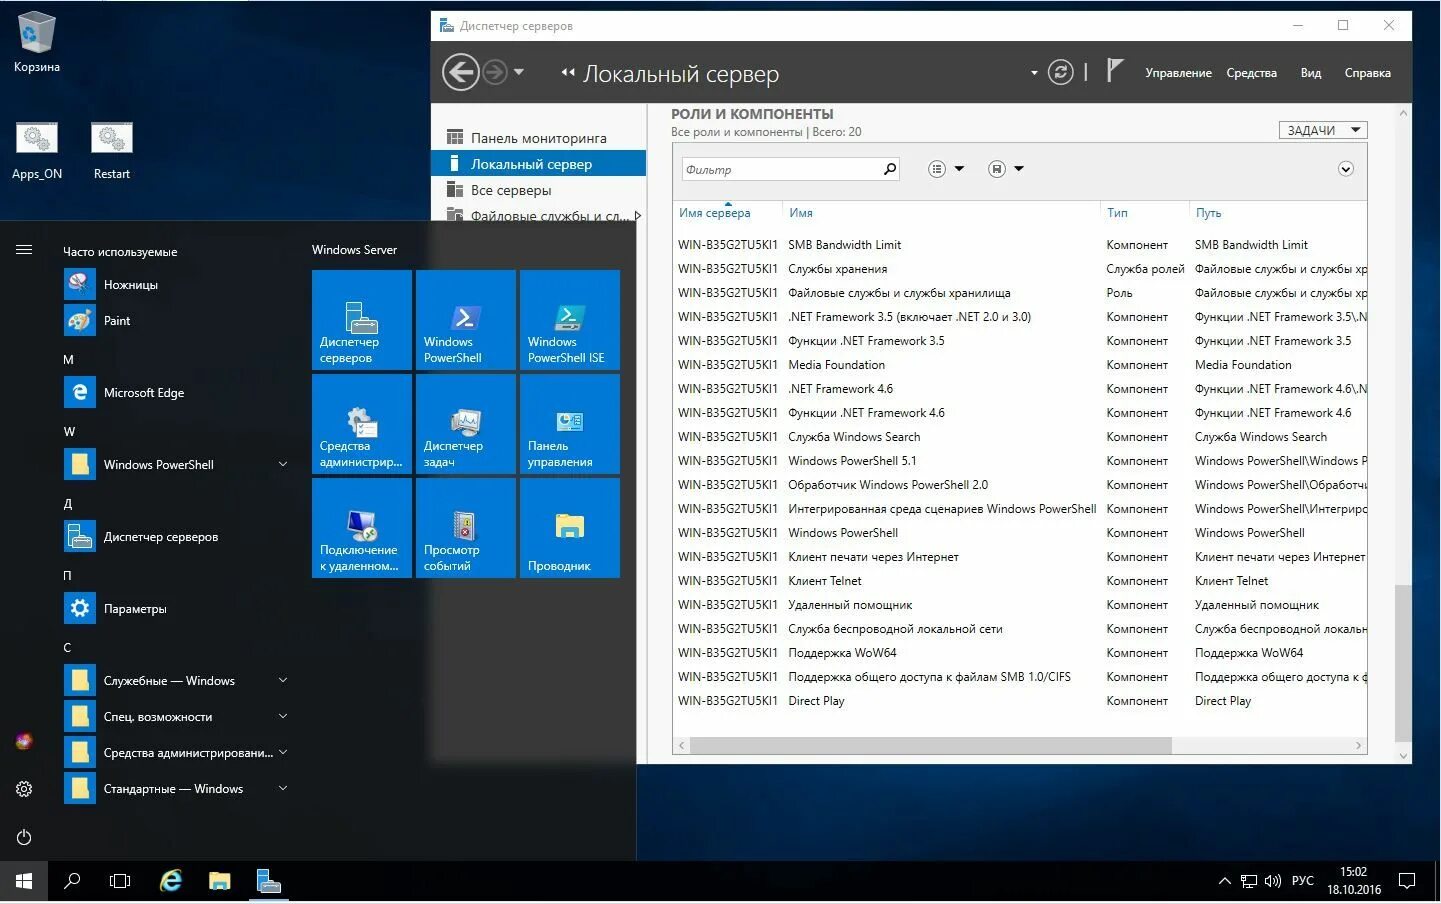The width and height of the screenshot is (1441, 904).
Task: Select Все серверы in the sidebar
Action: pyautogui.click(x=540, y=190)
